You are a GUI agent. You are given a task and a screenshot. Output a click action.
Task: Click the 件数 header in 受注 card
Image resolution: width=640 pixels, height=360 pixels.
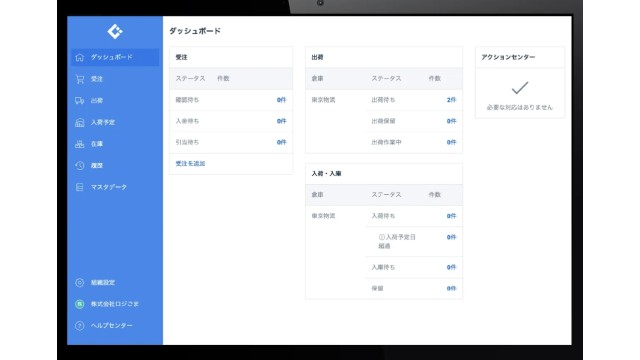[223, 79]
